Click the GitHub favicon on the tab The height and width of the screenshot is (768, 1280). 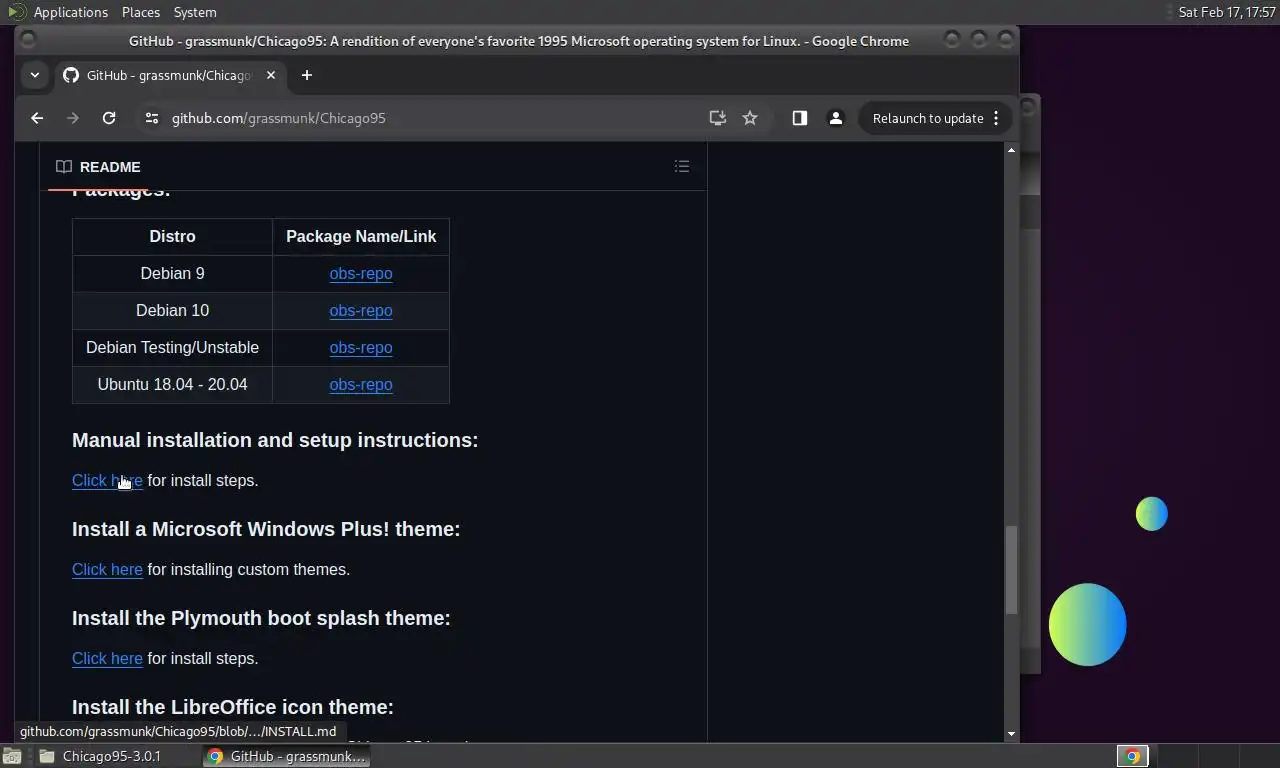point(71,75)
